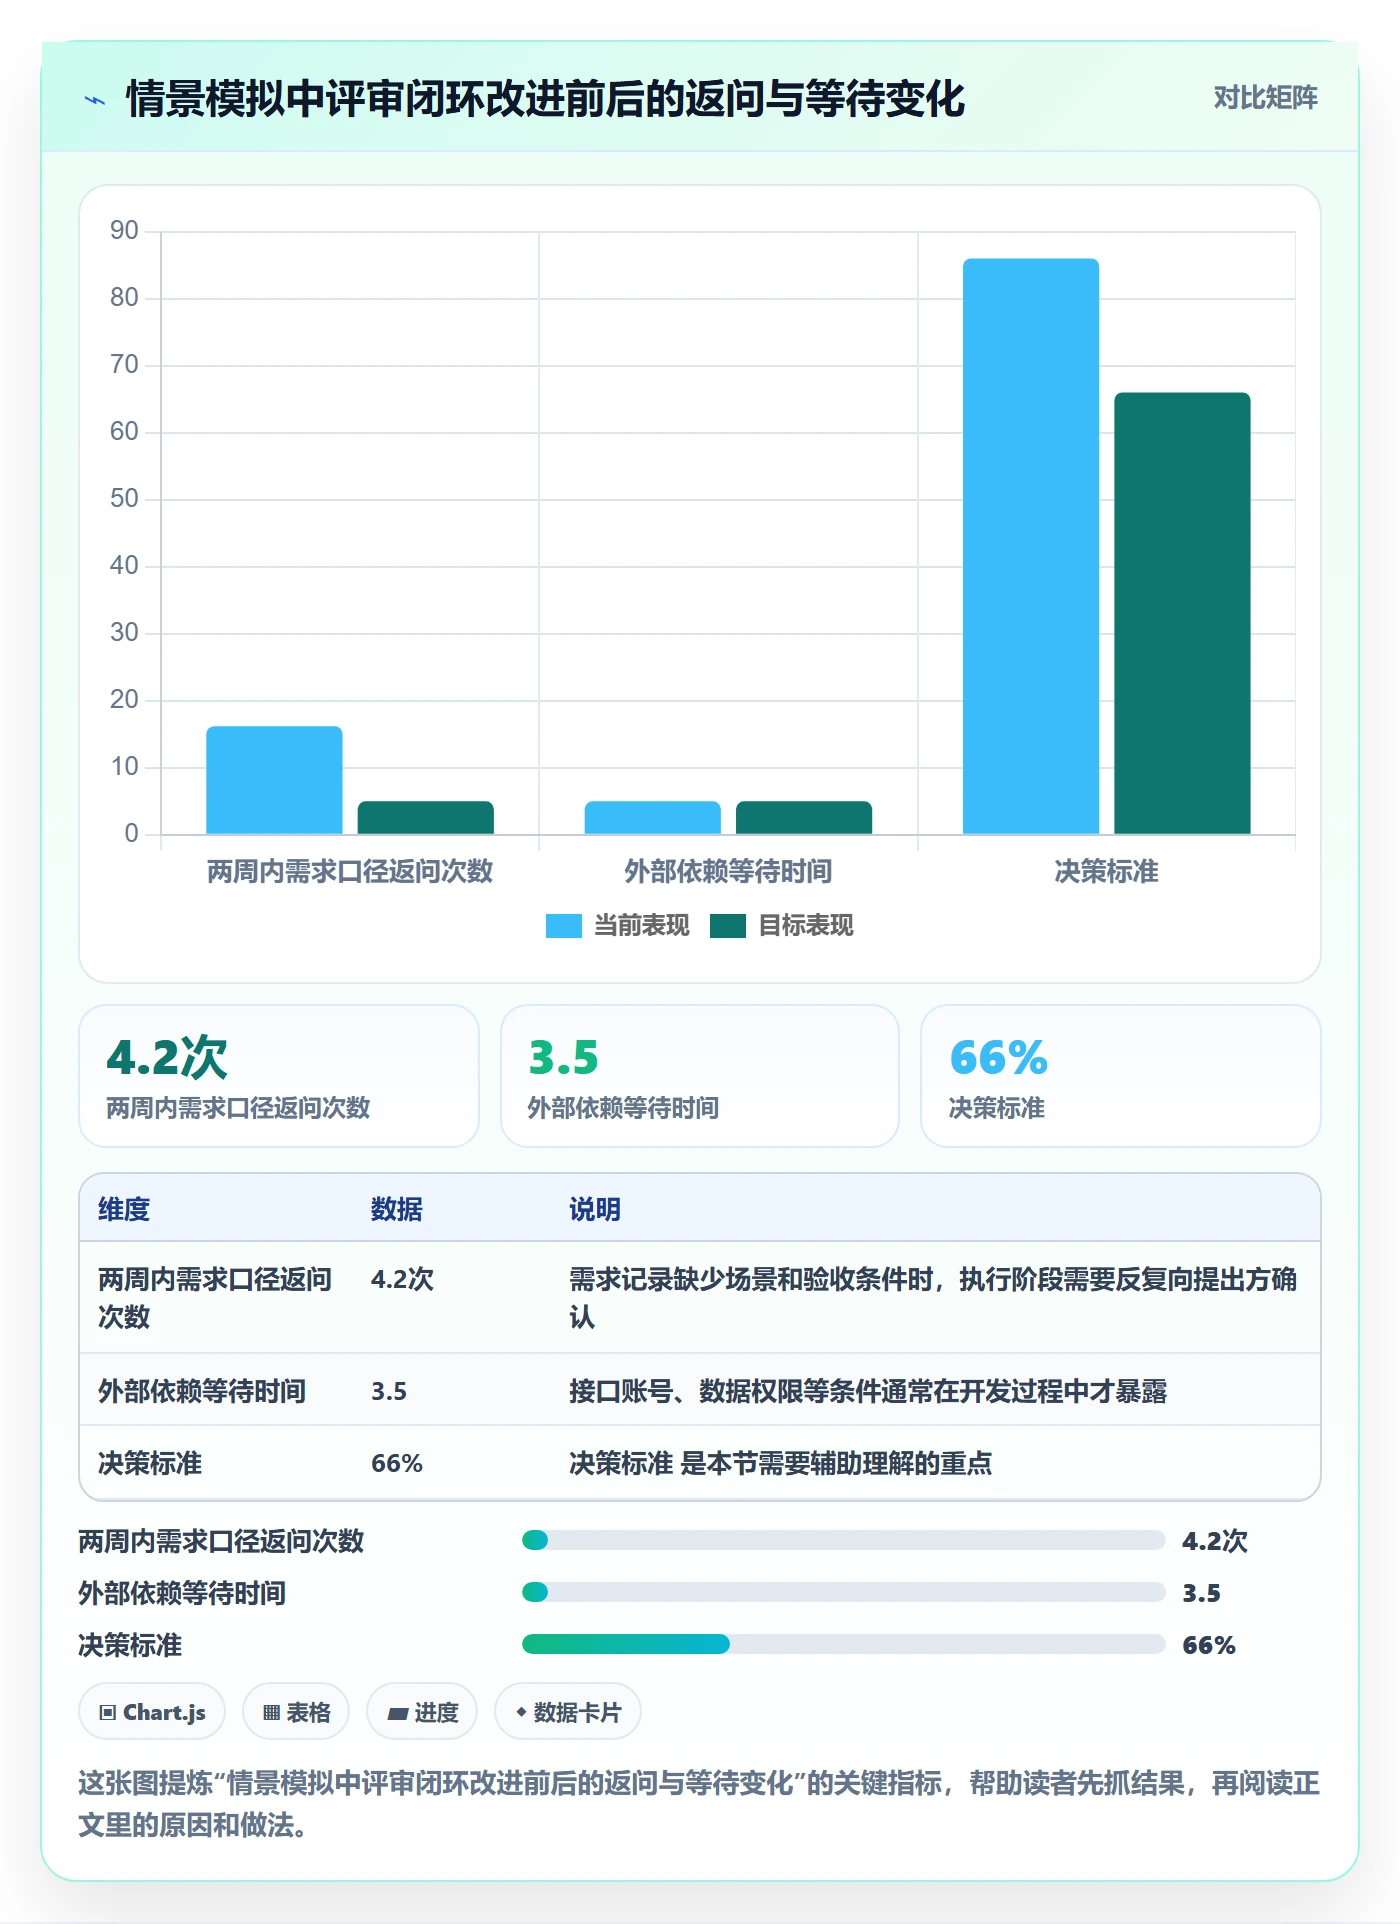Click the 两周内需求口径返问次数 progress bar
The height and width of the screenshot is (1924, 1400).
[843, 1540]
